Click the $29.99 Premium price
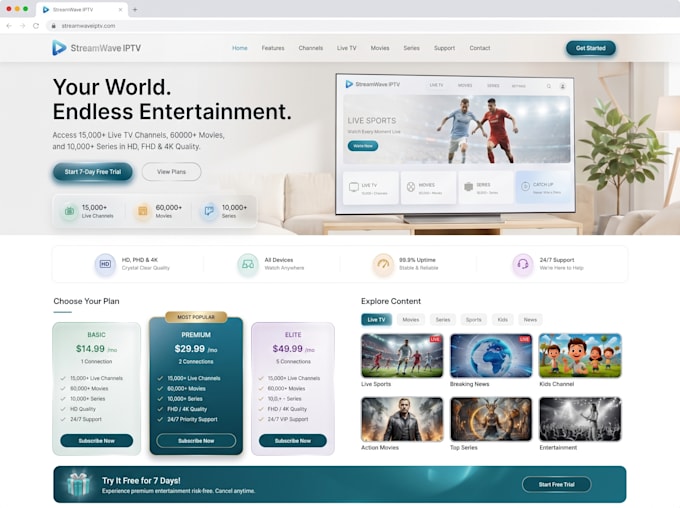This screenshot has width=680, height=508. coord(196,349)
